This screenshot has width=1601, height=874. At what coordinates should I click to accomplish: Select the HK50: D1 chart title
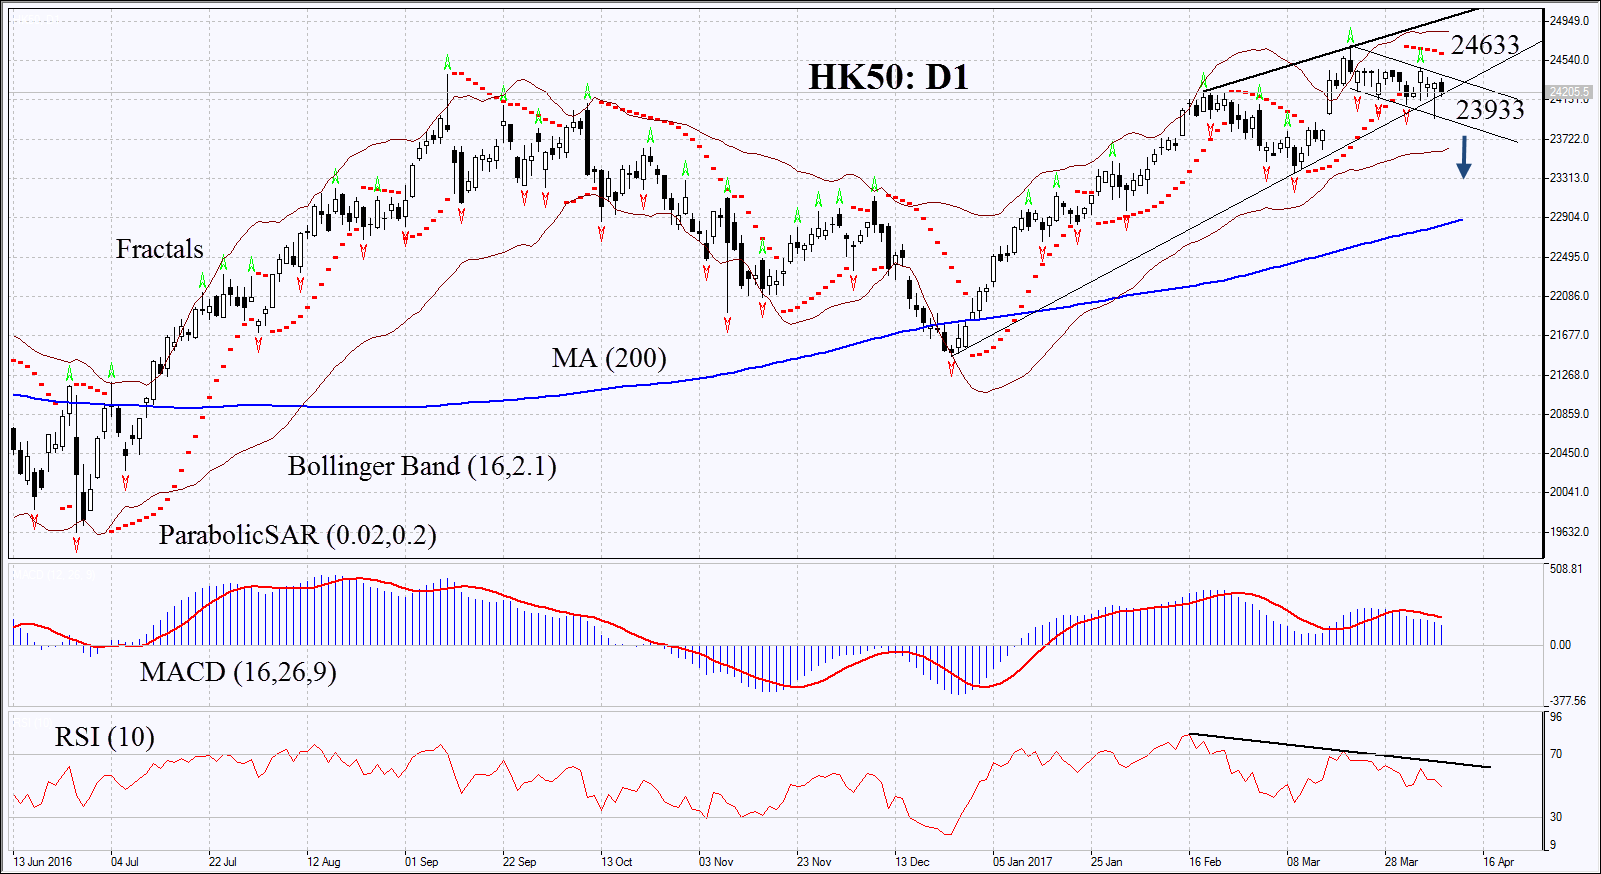(x=888, y=77)
